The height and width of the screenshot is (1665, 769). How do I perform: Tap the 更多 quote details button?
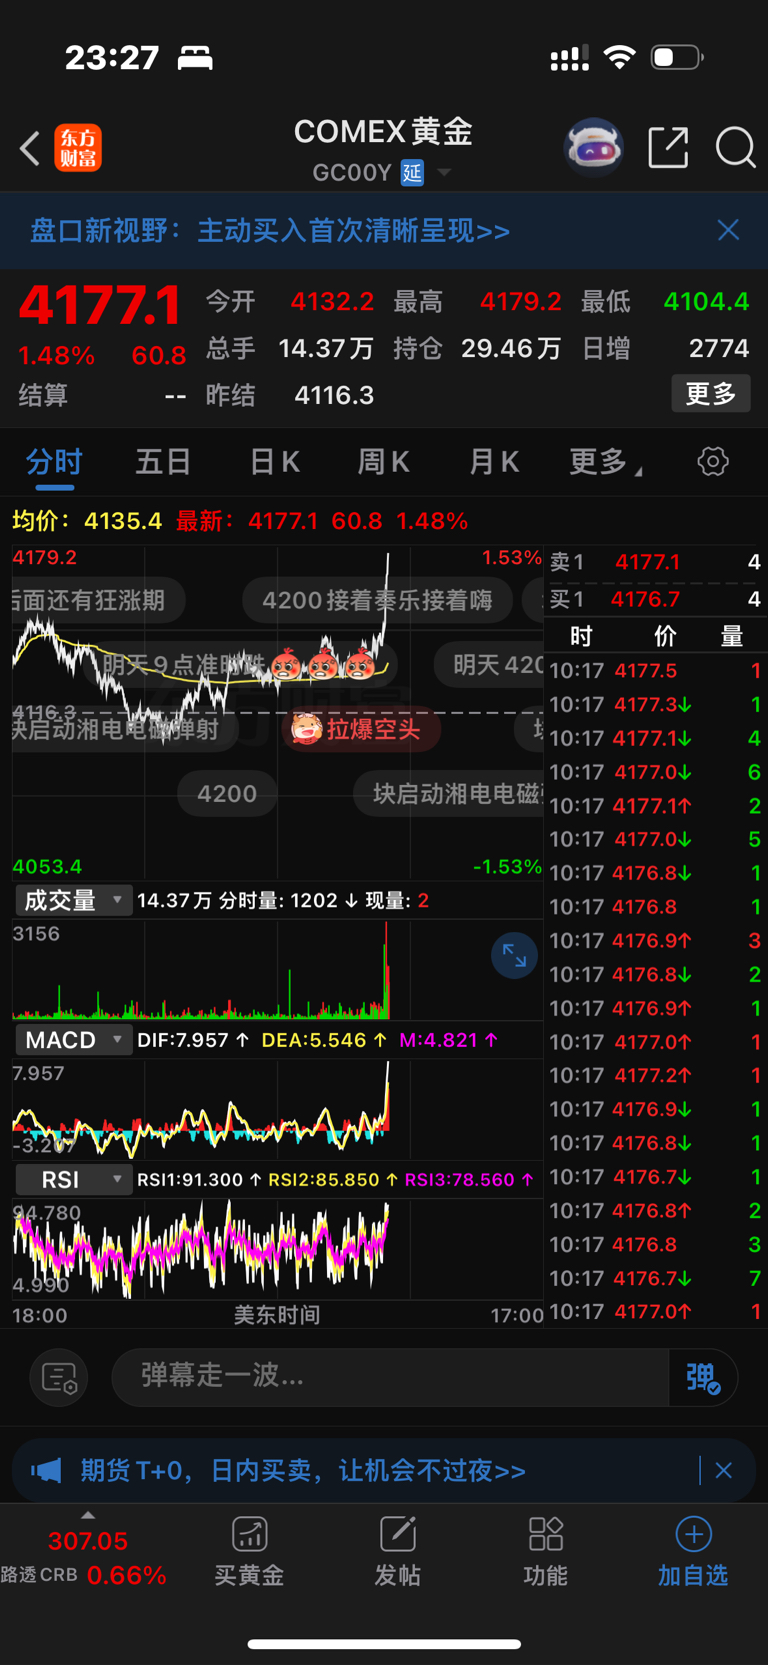711,394
